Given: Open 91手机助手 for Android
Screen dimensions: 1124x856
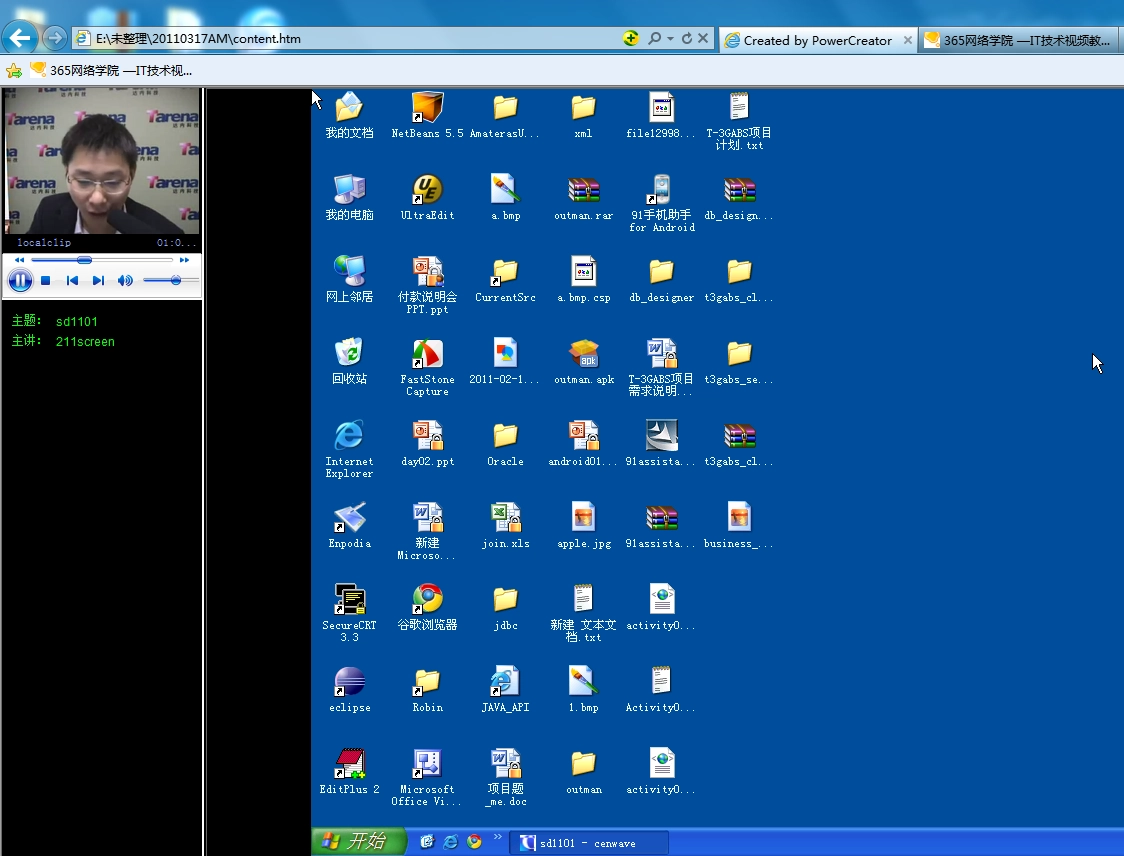Looking at the screenshot, I should coord(660,190).
